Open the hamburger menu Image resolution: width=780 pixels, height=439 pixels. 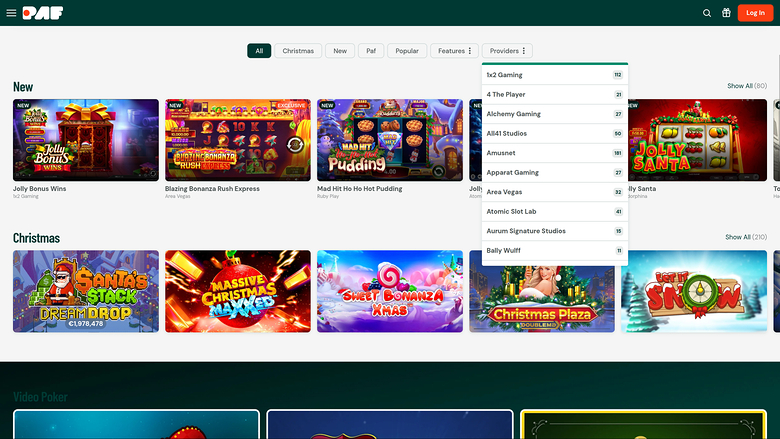[11, 13]
